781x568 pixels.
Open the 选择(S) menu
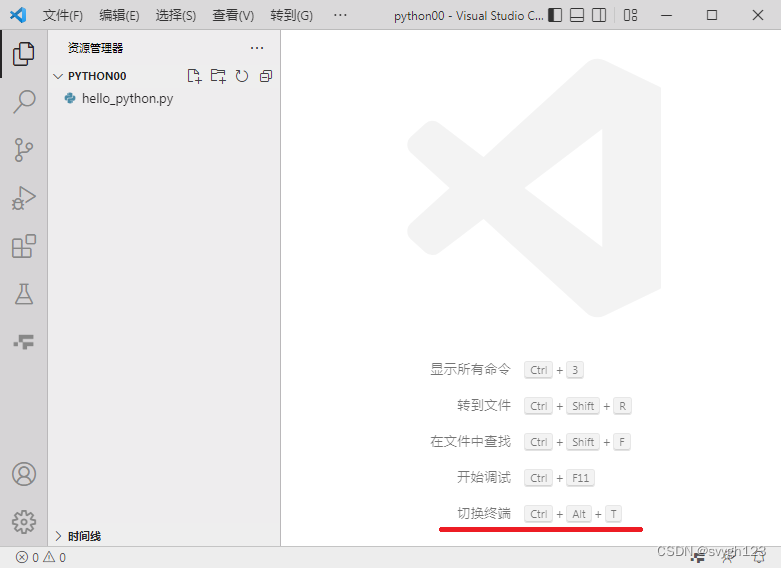click(176, 15)
